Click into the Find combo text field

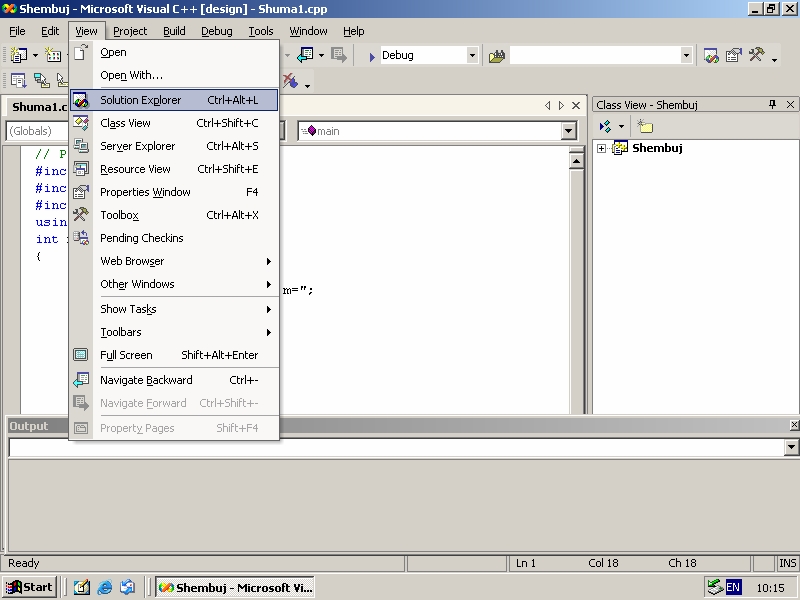(595, 55)
